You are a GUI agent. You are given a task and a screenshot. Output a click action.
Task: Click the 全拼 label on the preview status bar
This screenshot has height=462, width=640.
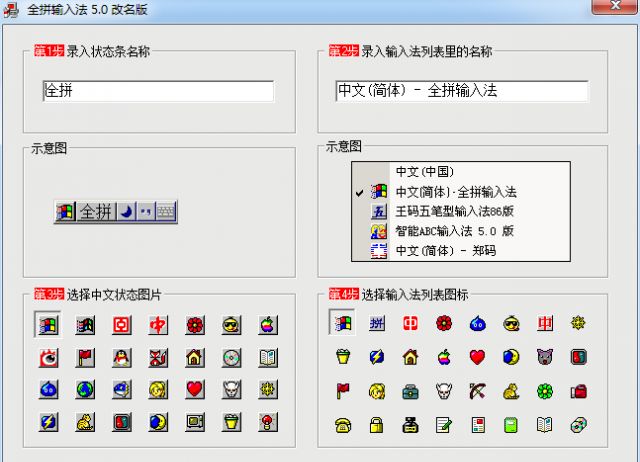(x=96, y=212)
